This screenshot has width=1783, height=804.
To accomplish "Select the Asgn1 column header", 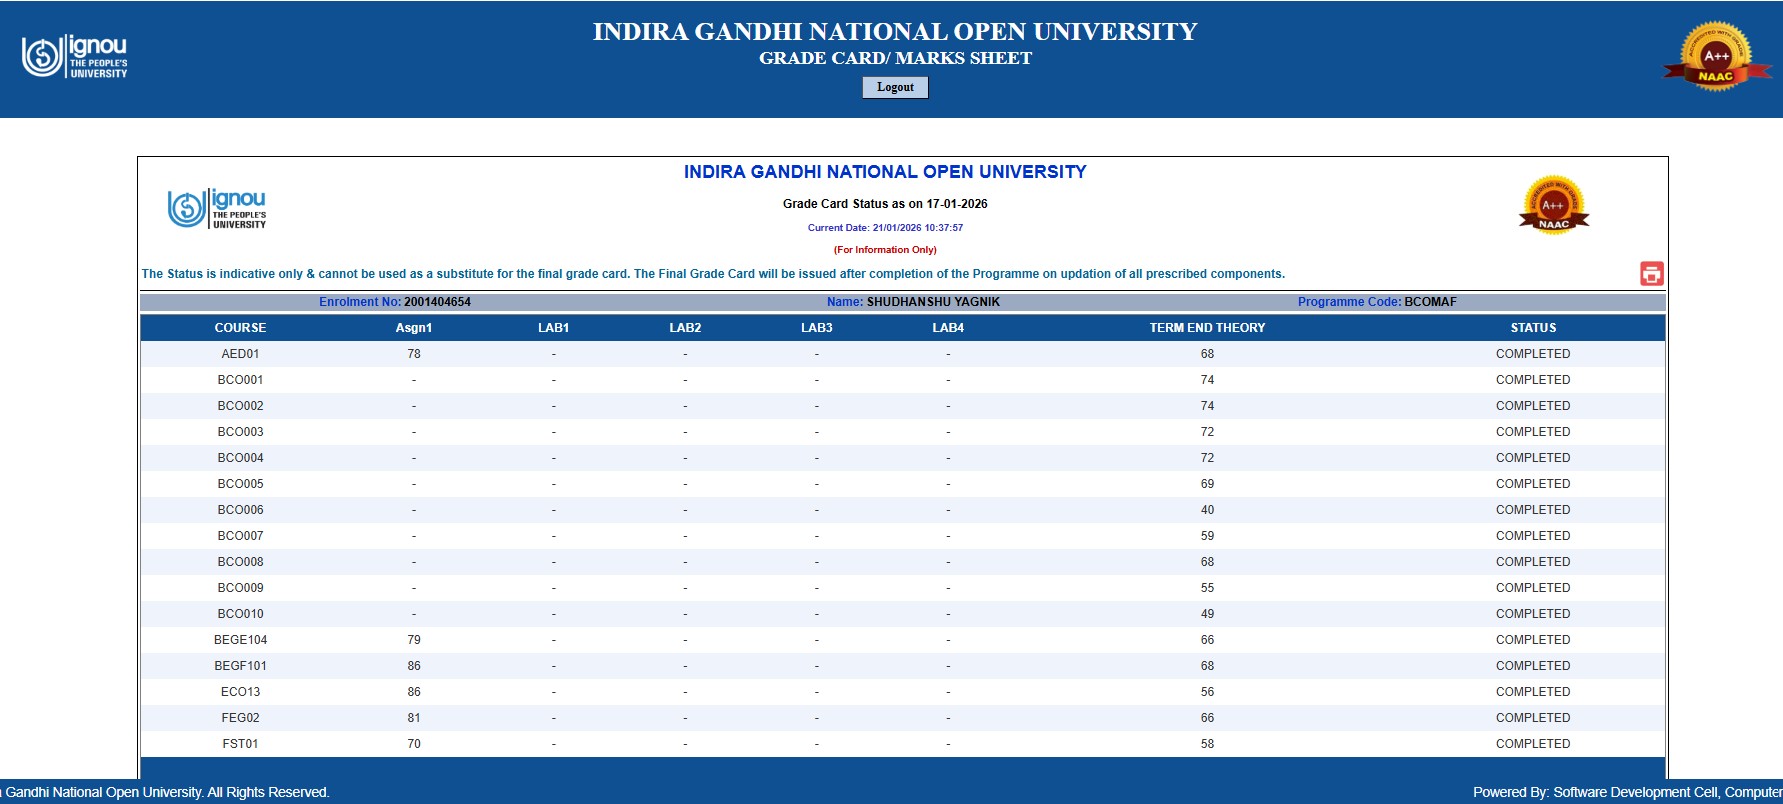I will (414, 328).
